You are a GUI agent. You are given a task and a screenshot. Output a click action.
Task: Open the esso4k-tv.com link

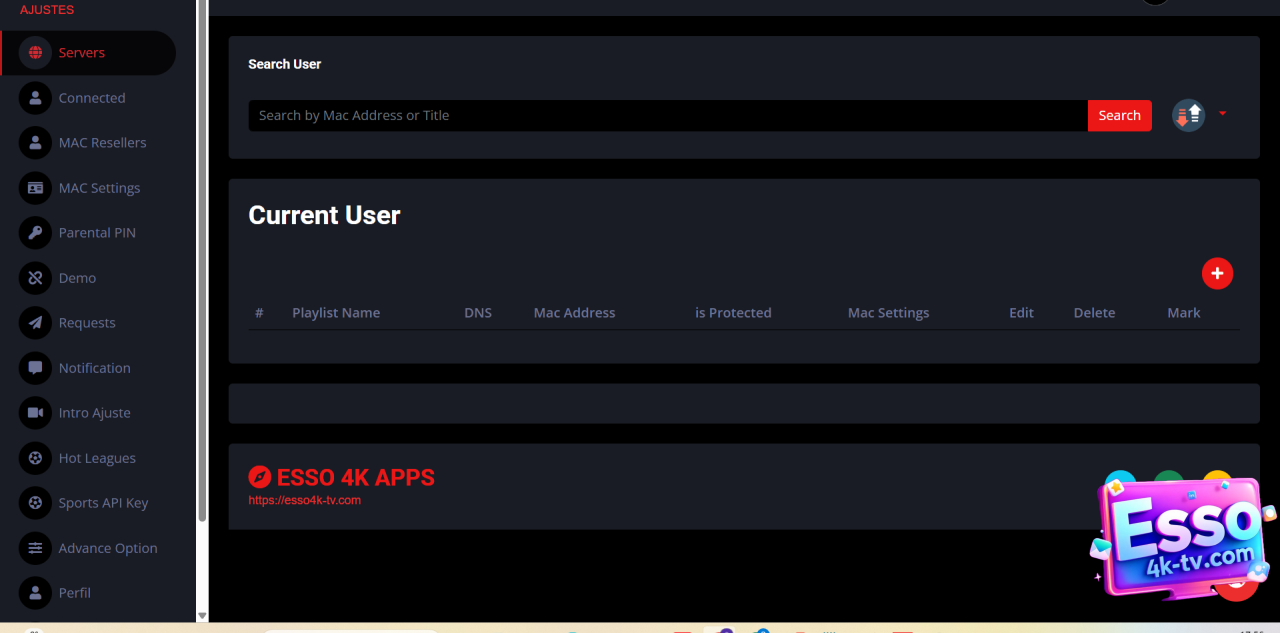point(305,500)
